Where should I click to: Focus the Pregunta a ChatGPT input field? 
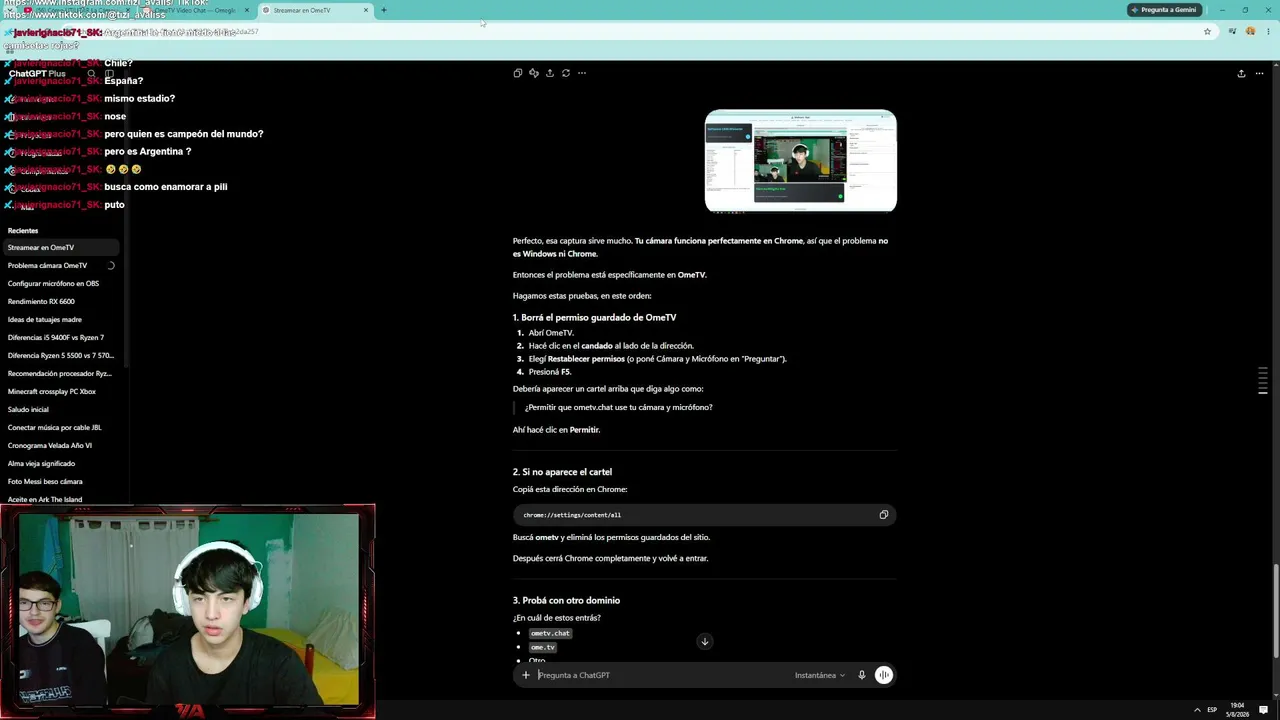[660, 675]
